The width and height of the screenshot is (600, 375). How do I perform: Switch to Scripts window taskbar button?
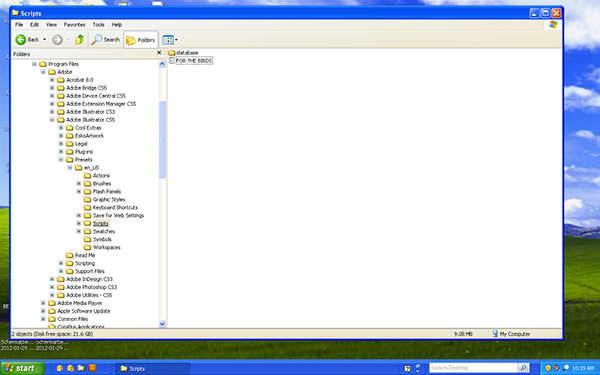tap(153, 368)
